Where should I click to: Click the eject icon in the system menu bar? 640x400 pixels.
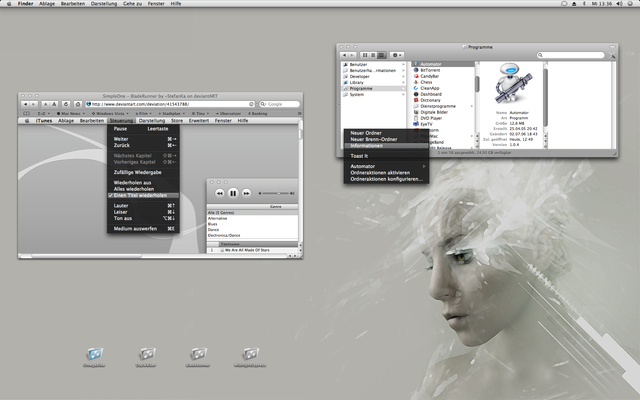[x=574, y=4]
